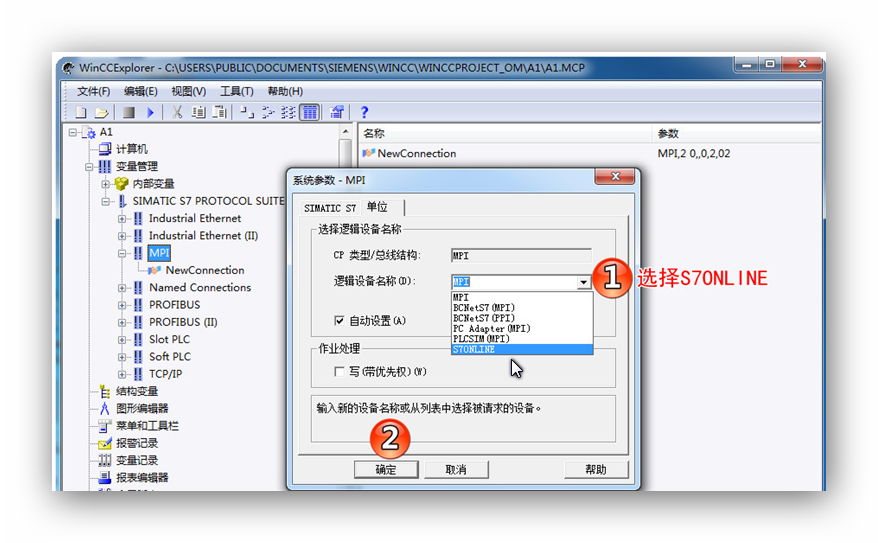Click the Deactivate (stop) runtime icon
This screenshot has height=543, width=878.
click(129, 113)
